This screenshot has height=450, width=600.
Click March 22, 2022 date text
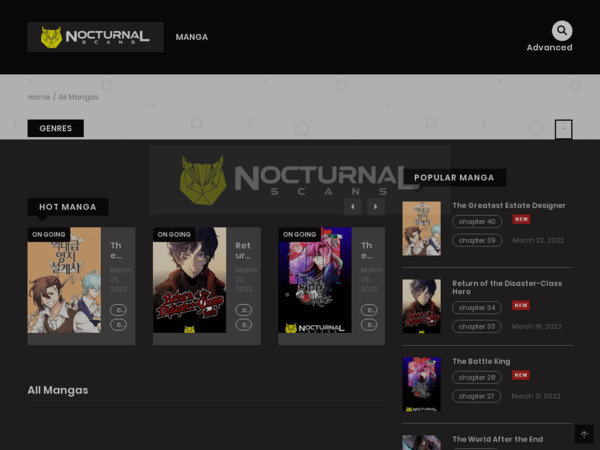(538, 240)
